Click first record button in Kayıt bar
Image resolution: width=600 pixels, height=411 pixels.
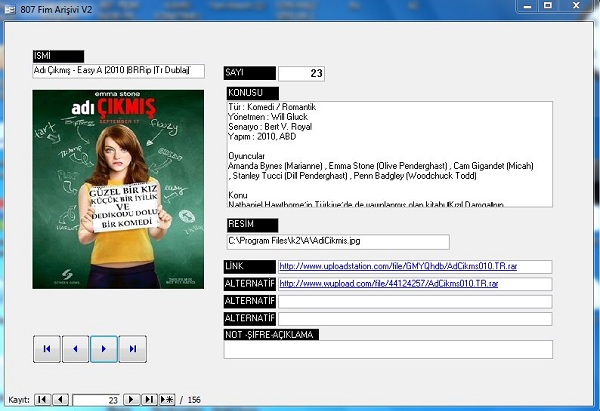tap(42, 400)
